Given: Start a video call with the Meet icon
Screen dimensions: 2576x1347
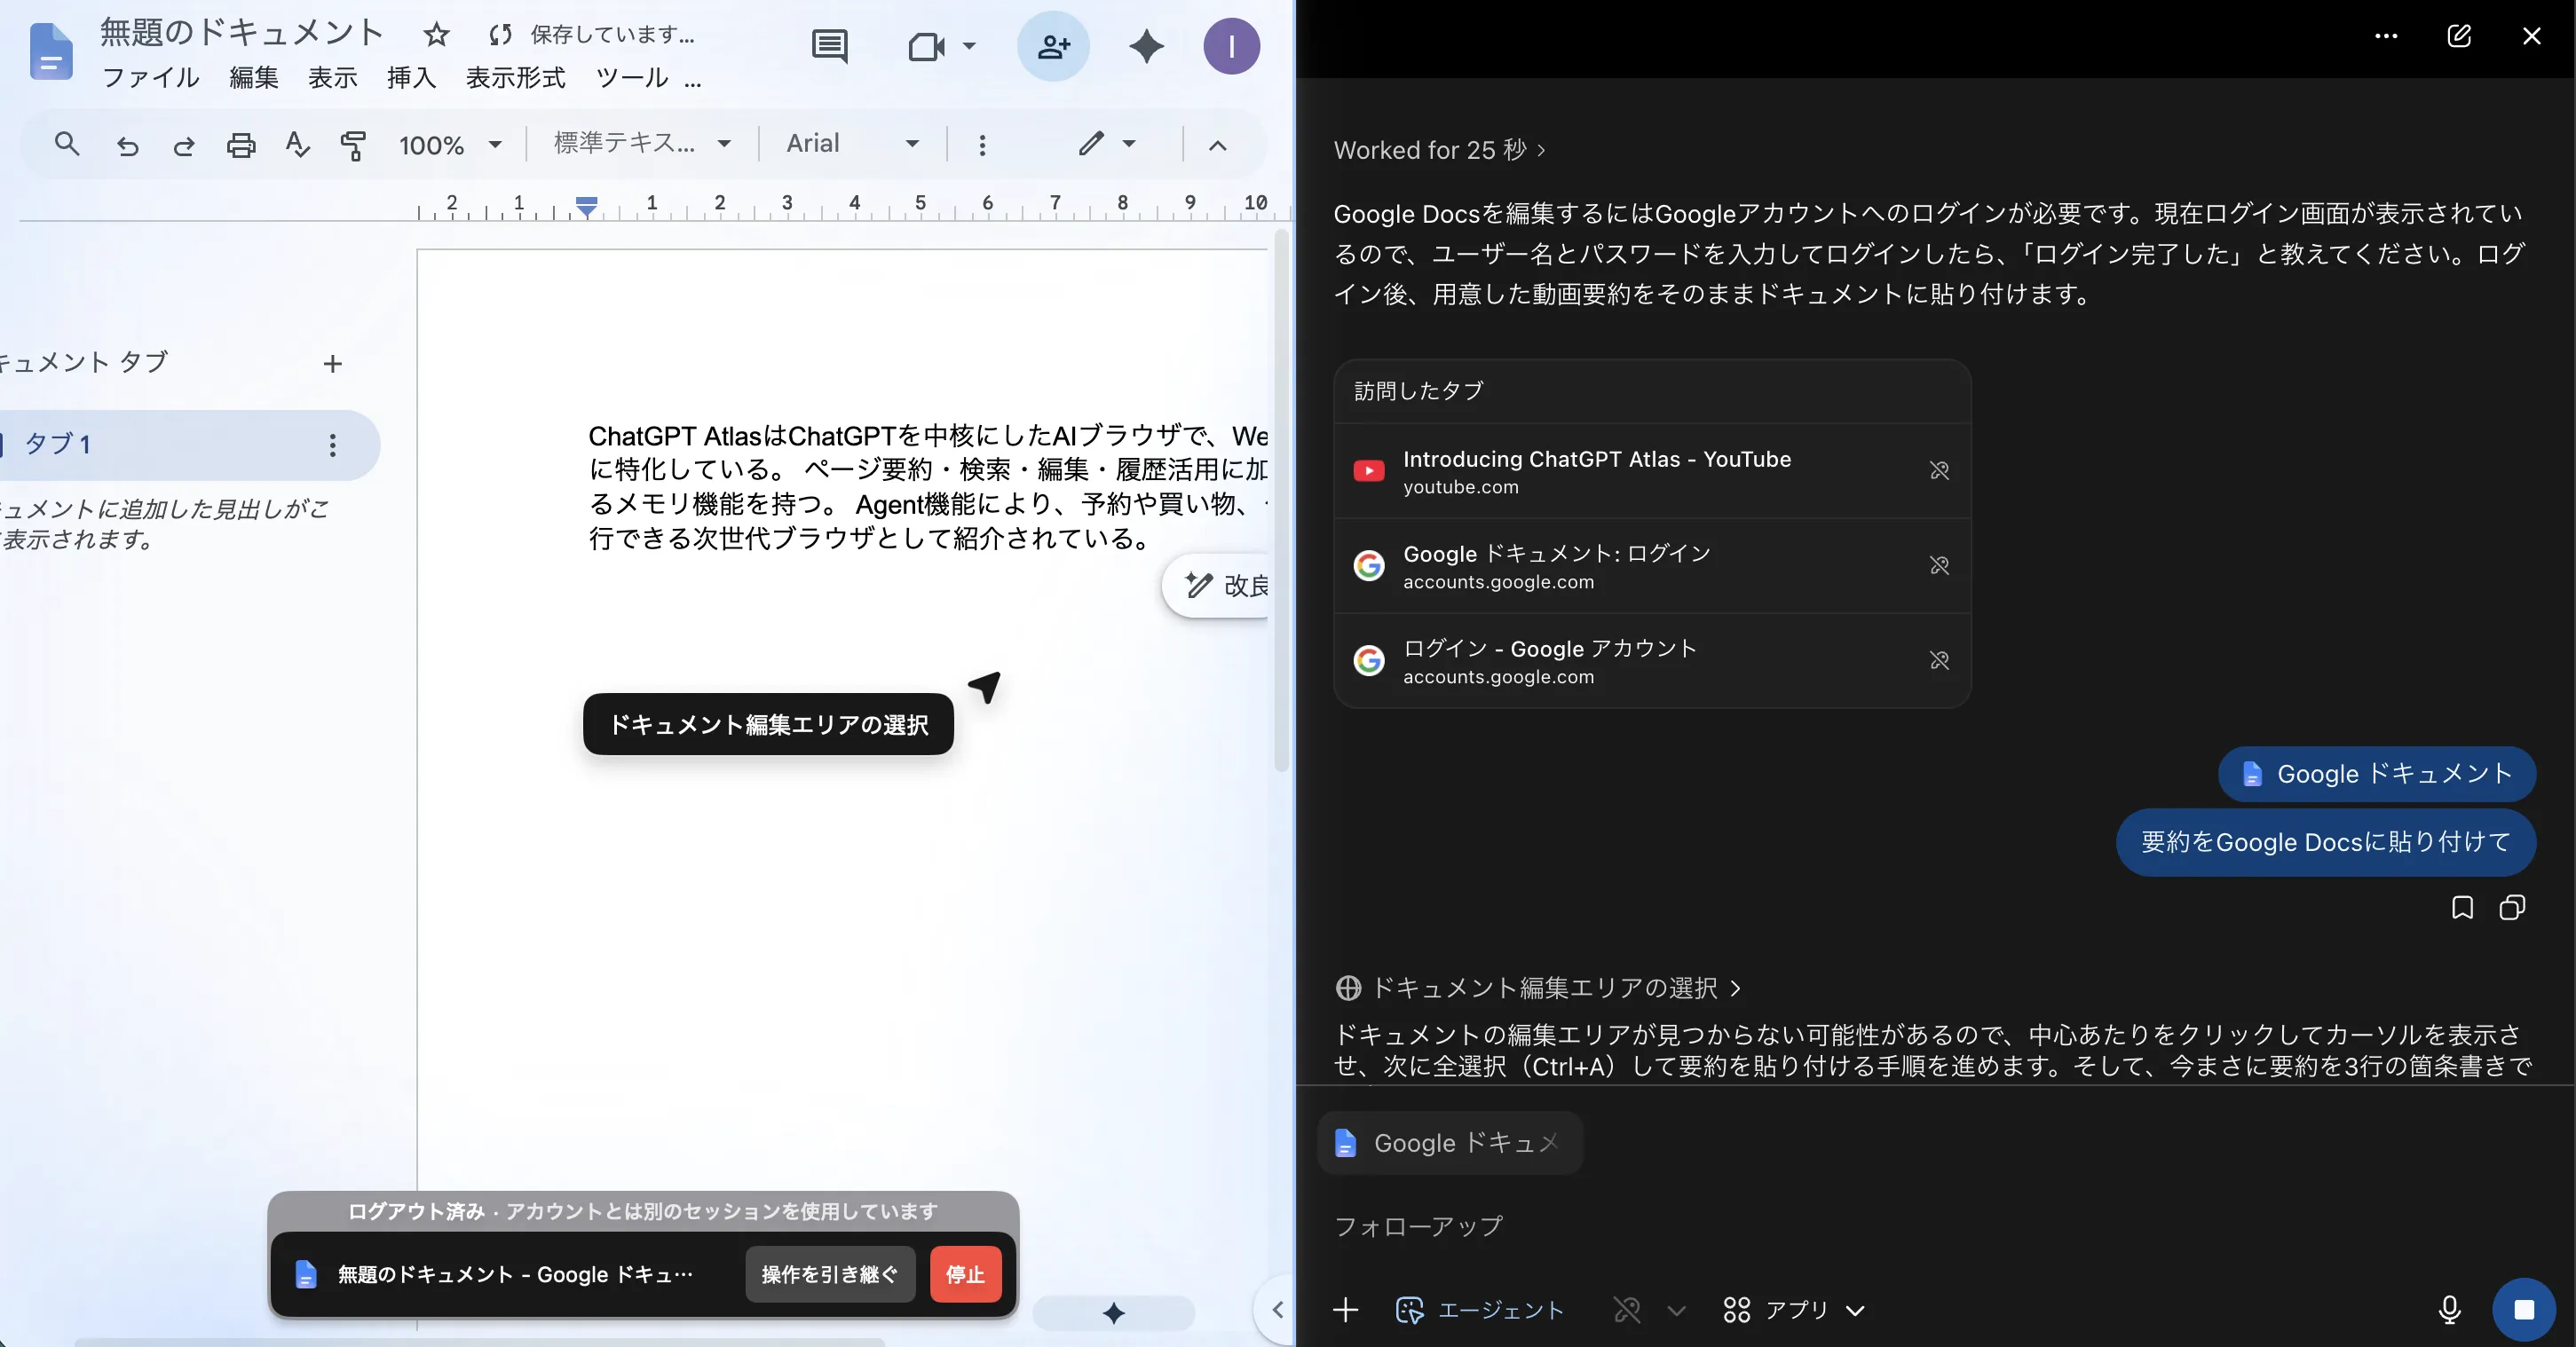Looking at the screenshot, I should 926,46.
